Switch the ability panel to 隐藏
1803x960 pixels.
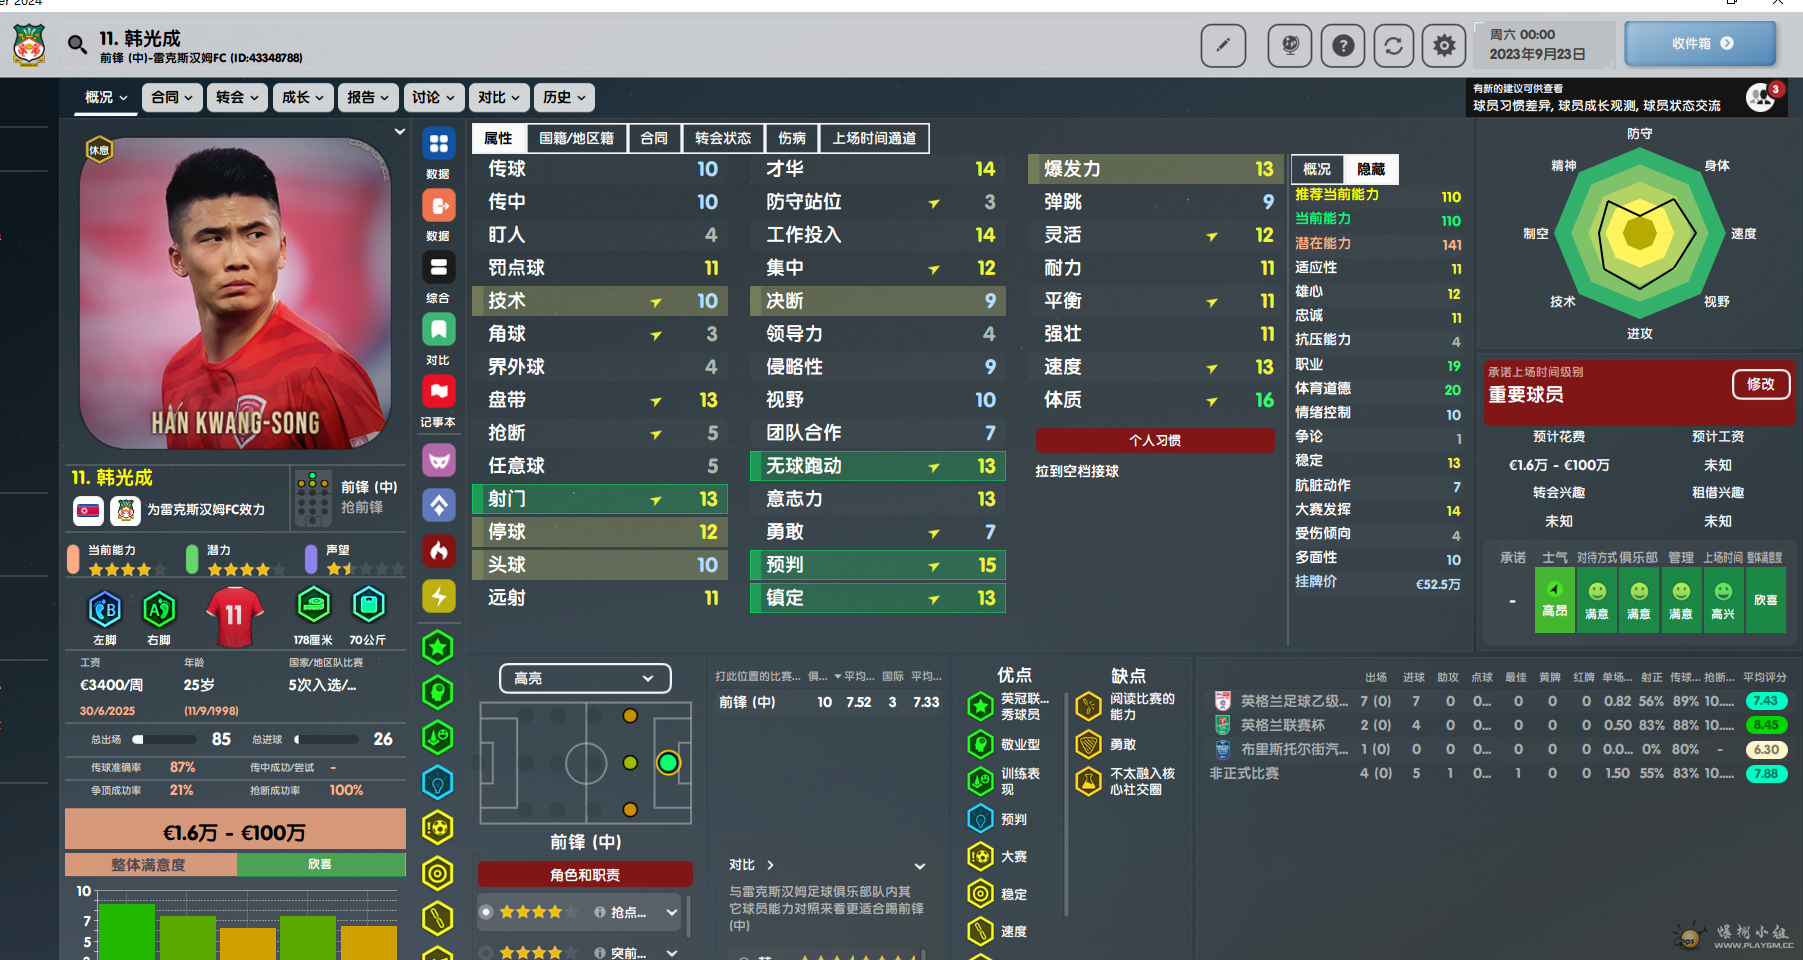click(x=1371, y=169)
